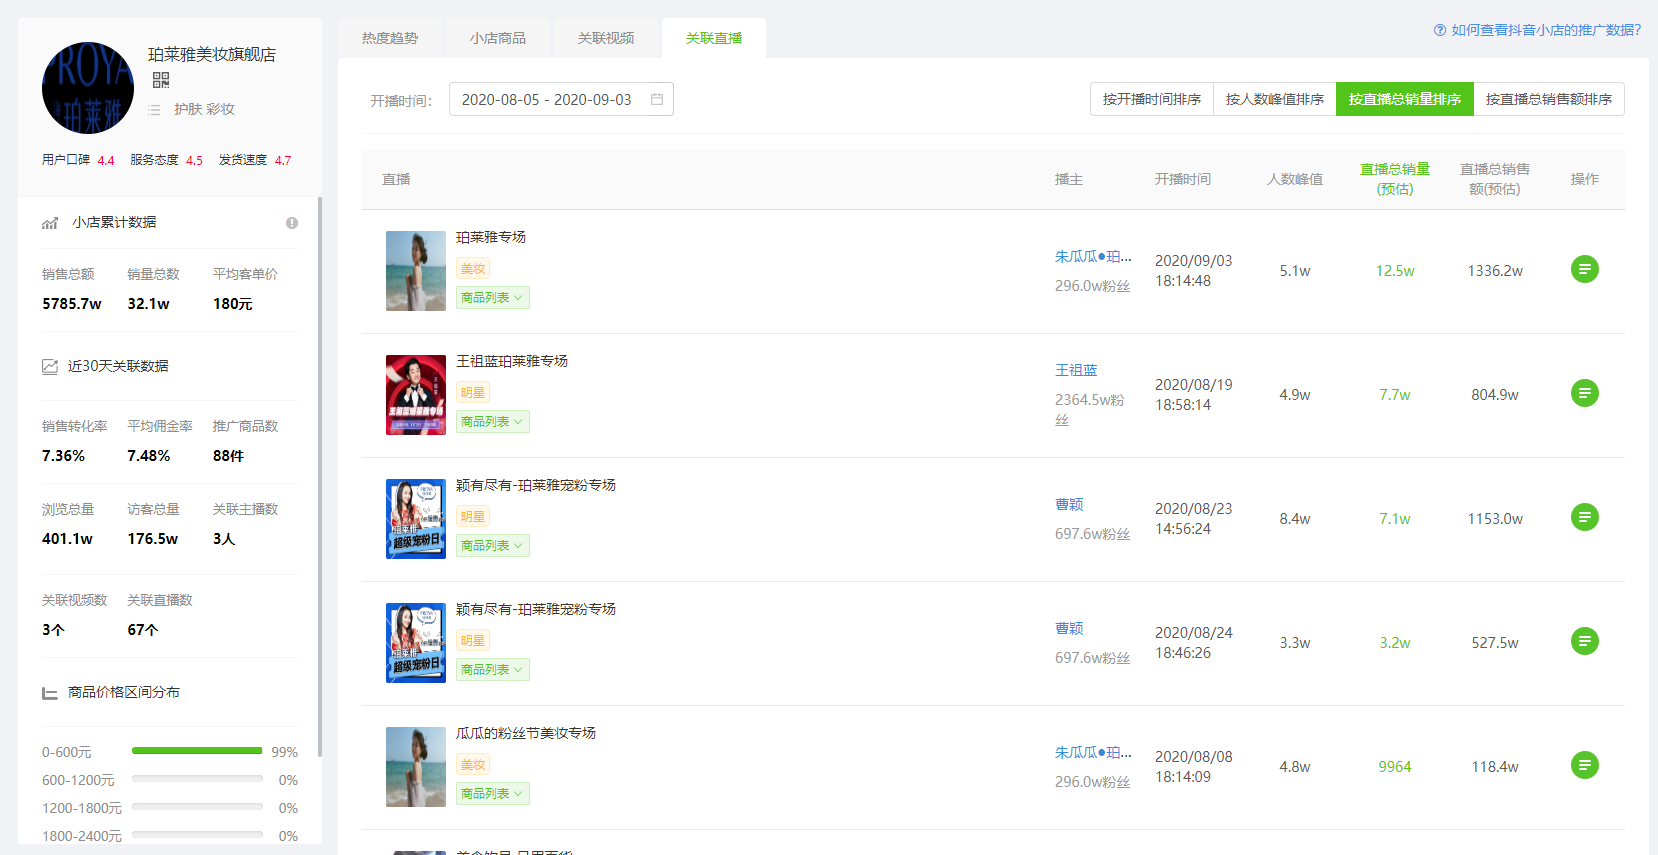Click the 瓜瓜的粉丝节美妆专场 title
This screenshot has height=855, width=1658.
[526, 733]
